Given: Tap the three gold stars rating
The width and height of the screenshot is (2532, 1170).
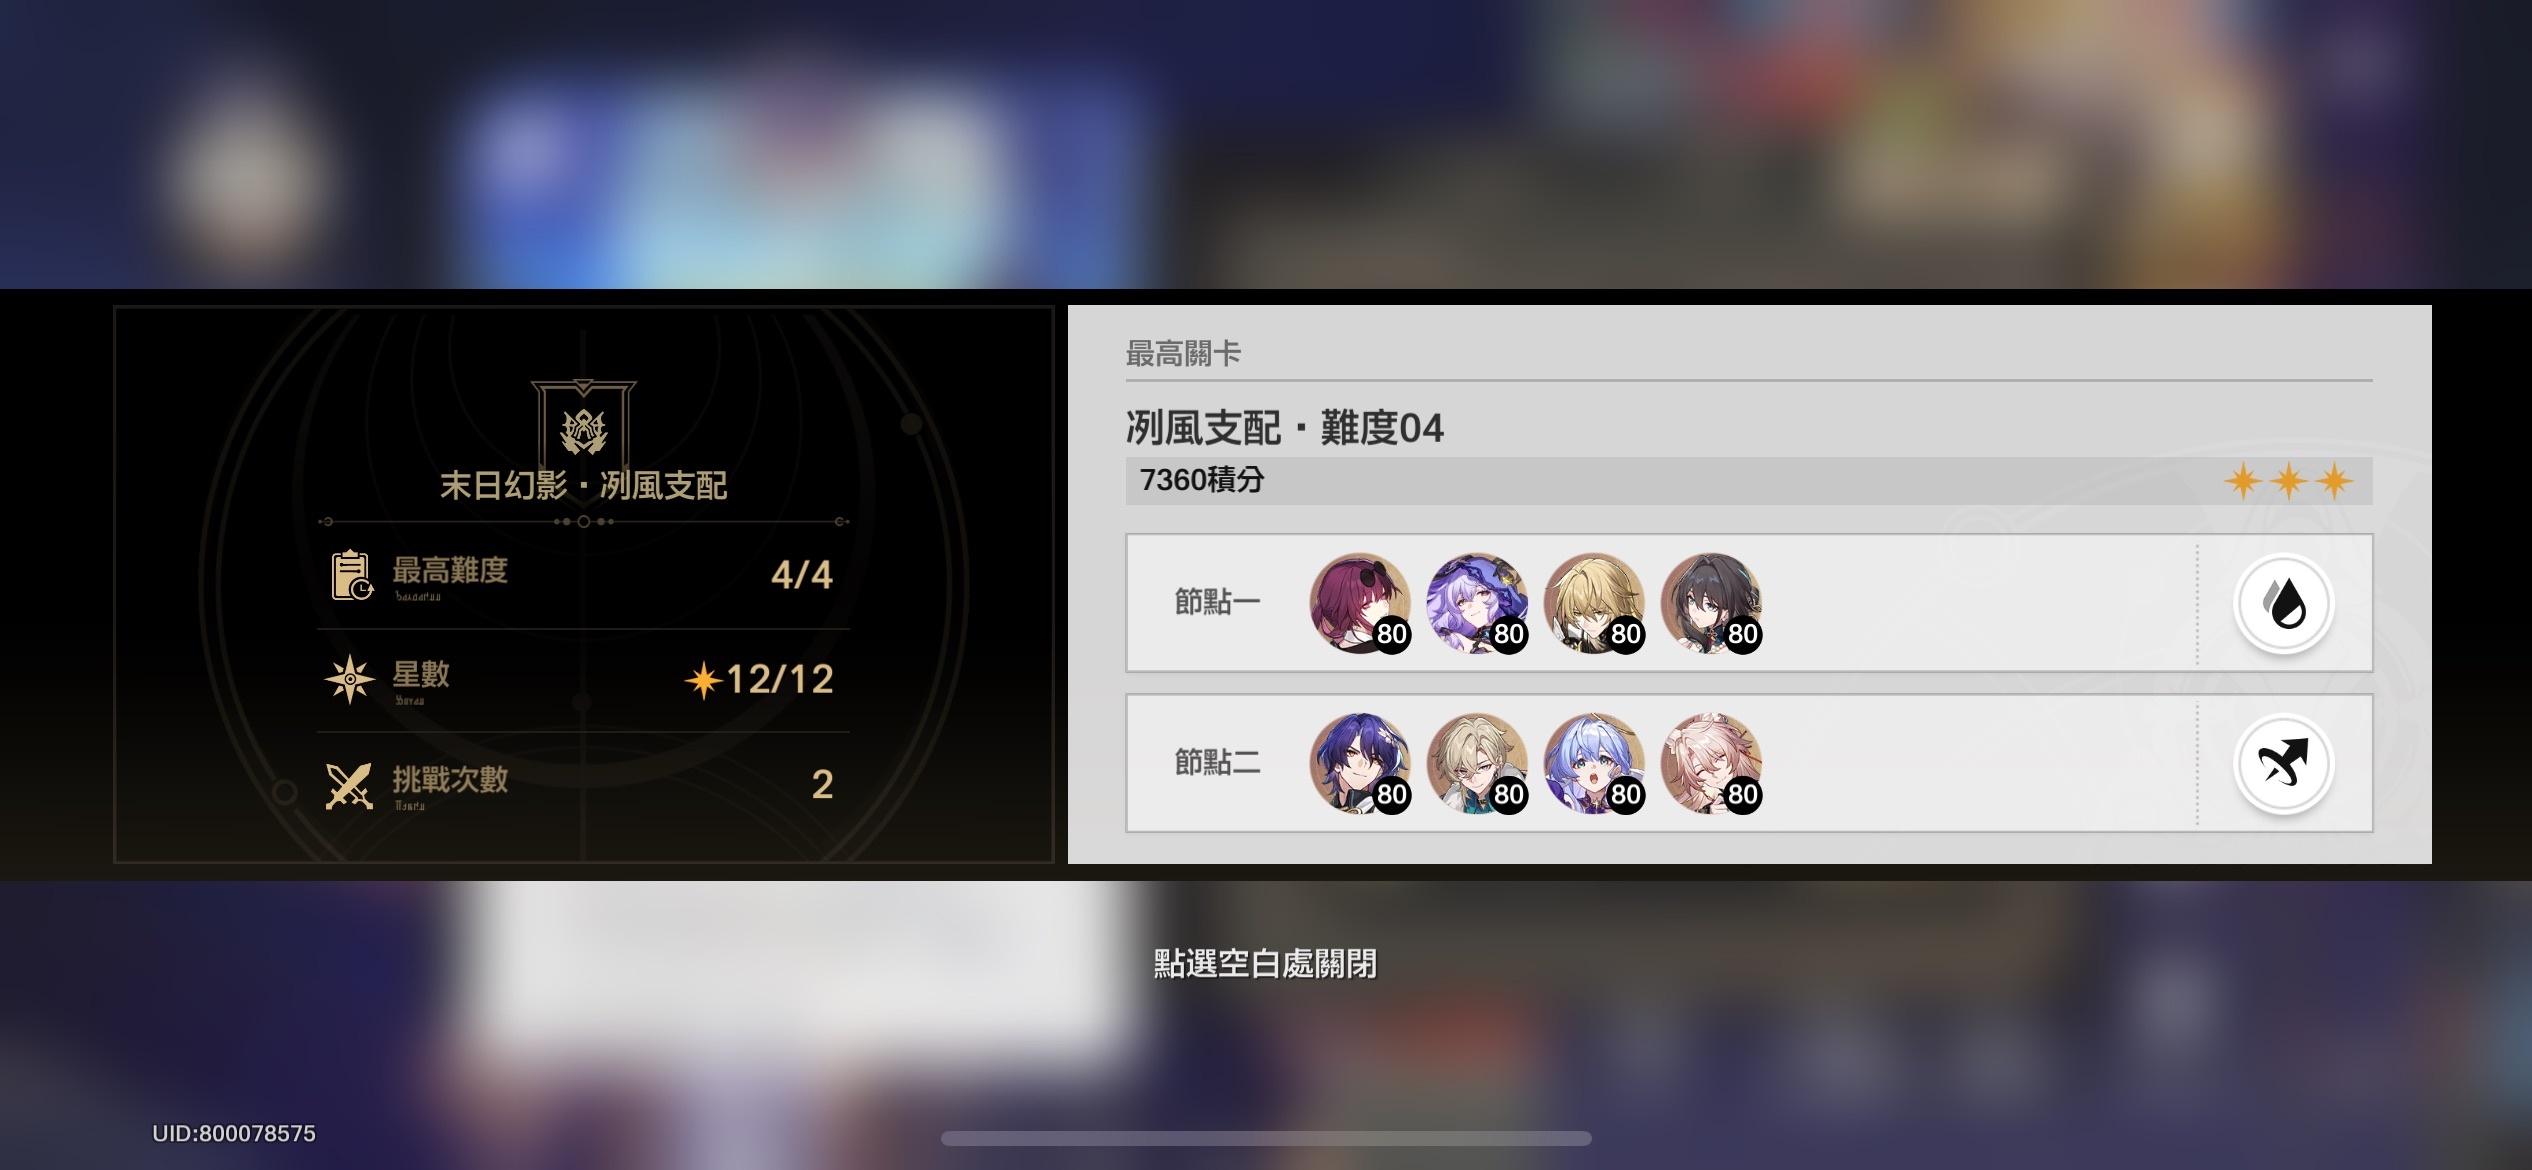Looking at the screenshot, I should (x=2289, y=481).
